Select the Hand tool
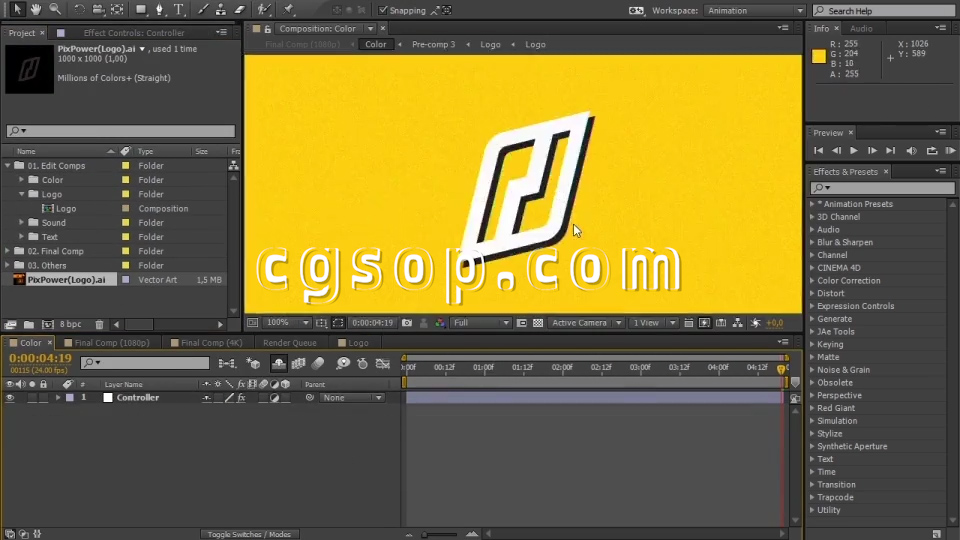960x540 pixels. [36, 9]
